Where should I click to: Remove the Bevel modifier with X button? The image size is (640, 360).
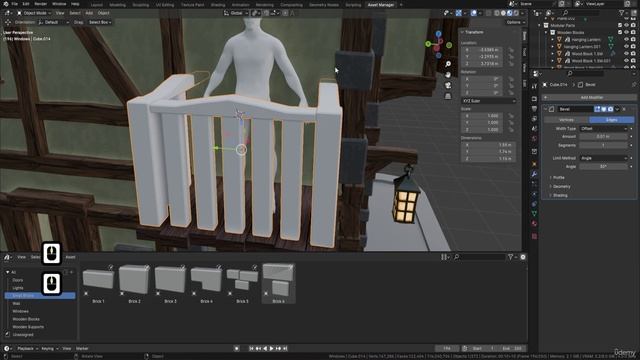coord(624,109)
